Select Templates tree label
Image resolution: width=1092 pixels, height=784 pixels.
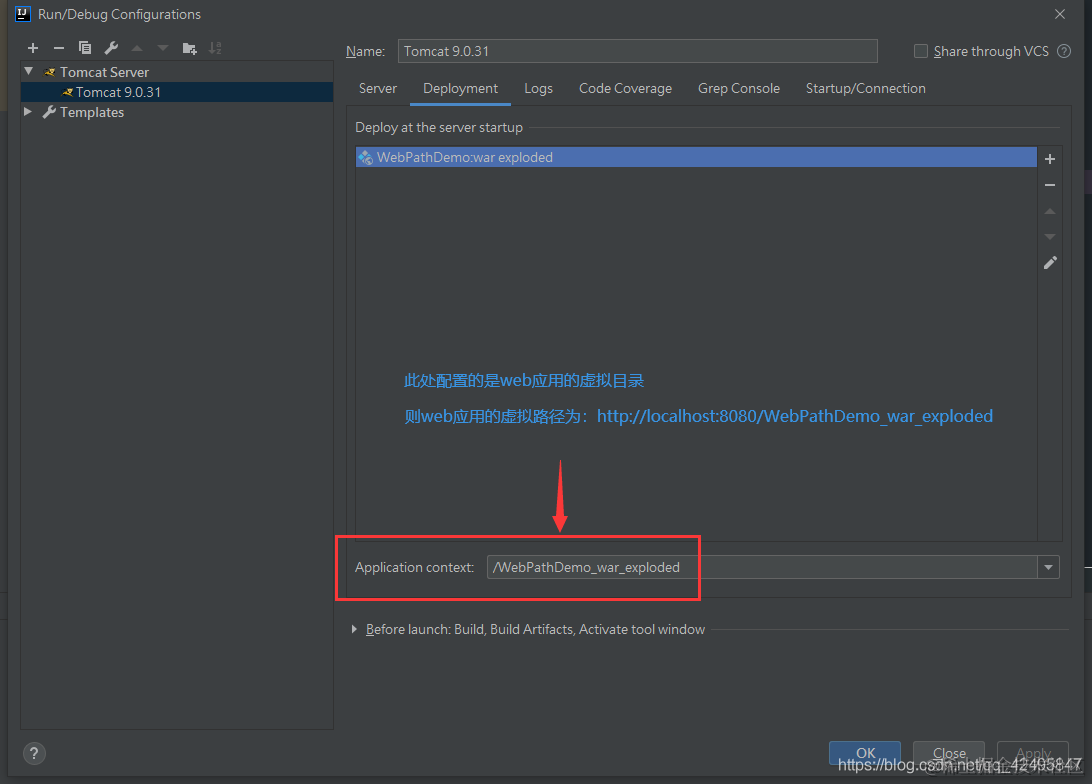(92, 112)
